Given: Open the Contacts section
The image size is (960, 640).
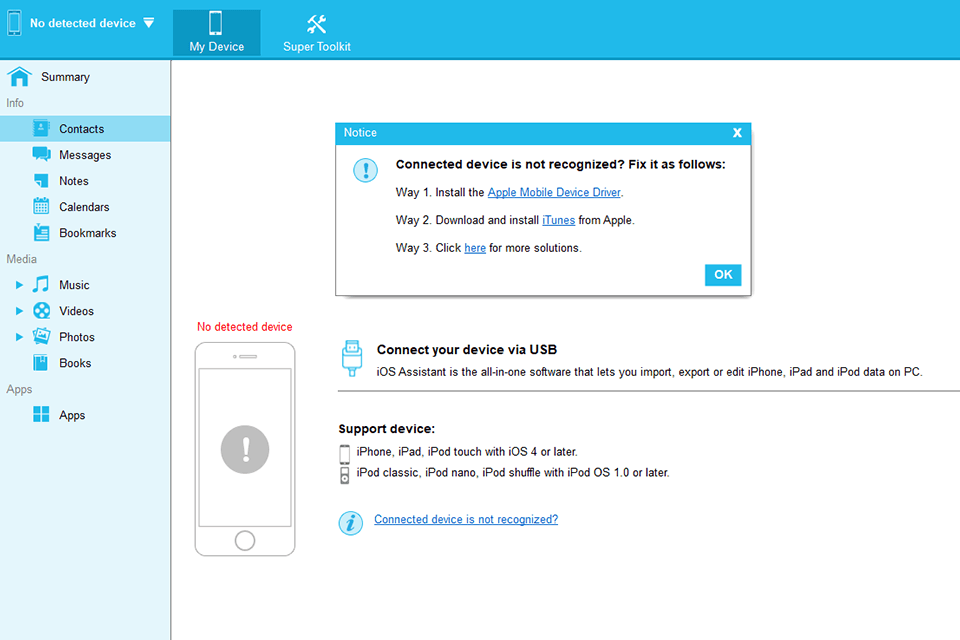Looking at the screenshot, I should coord(78,128).
